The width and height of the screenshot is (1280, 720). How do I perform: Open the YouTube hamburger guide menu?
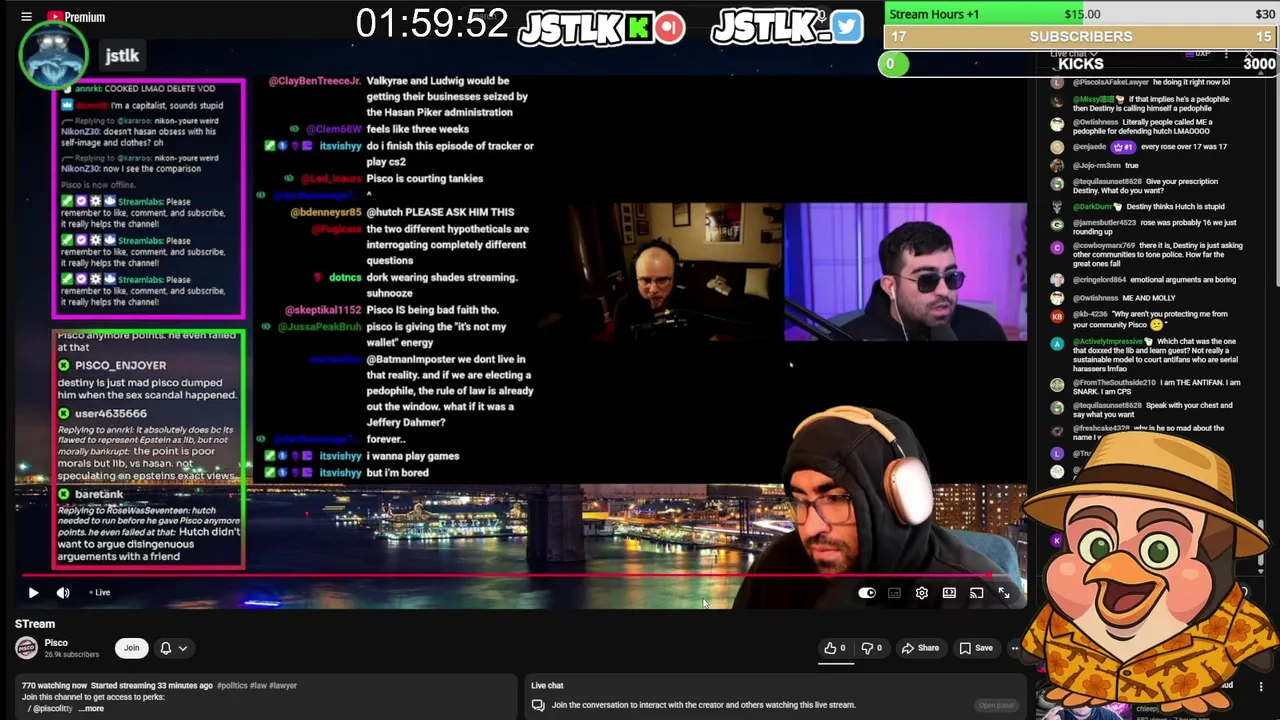pyautogui.click(x=26, y=17)
